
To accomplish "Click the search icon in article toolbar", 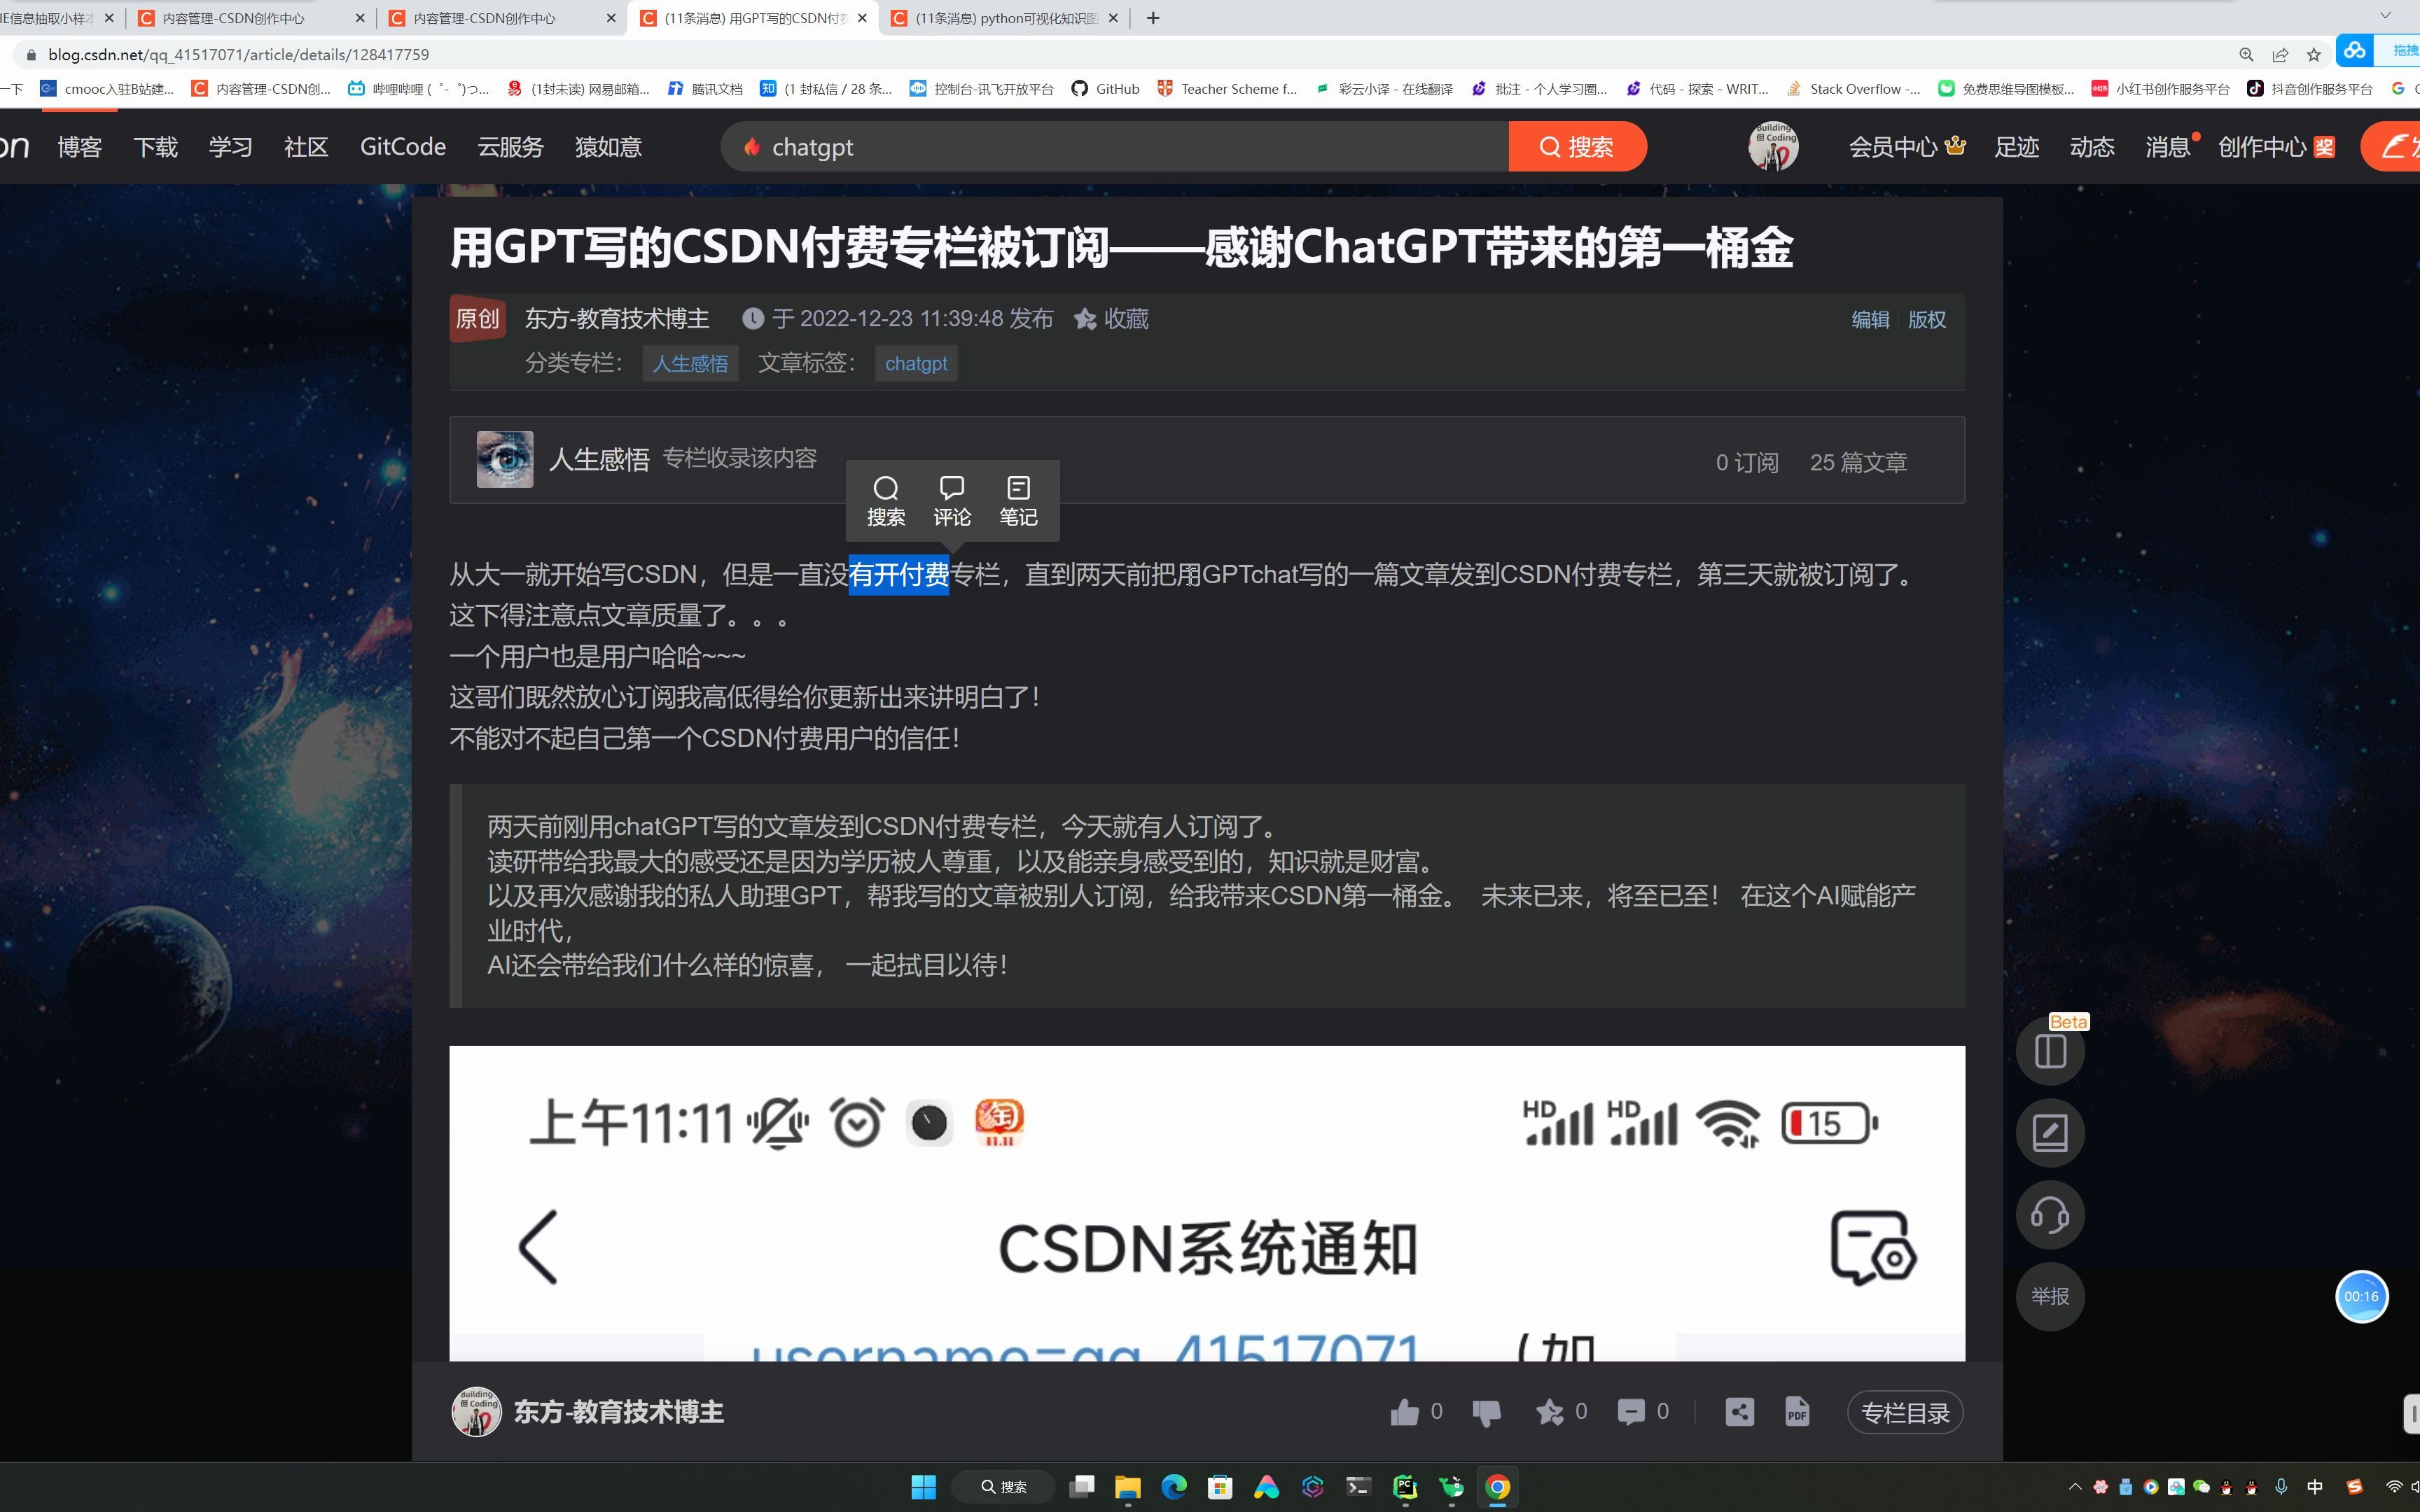I will pos(885,488).
